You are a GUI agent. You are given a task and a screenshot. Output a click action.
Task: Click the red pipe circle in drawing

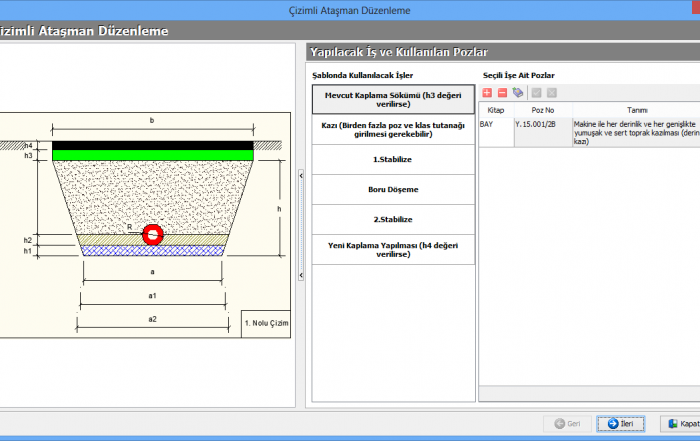coord(152,234)
